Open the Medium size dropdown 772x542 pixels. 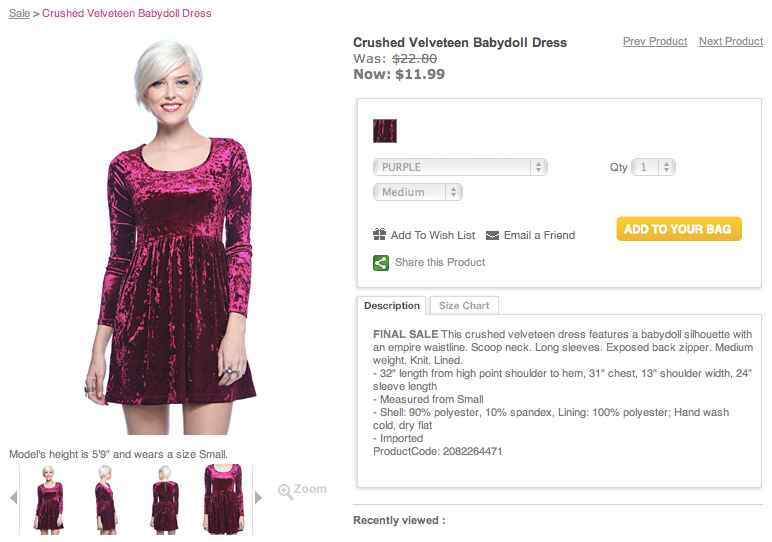pyautogui.click(x=418, y=192)
